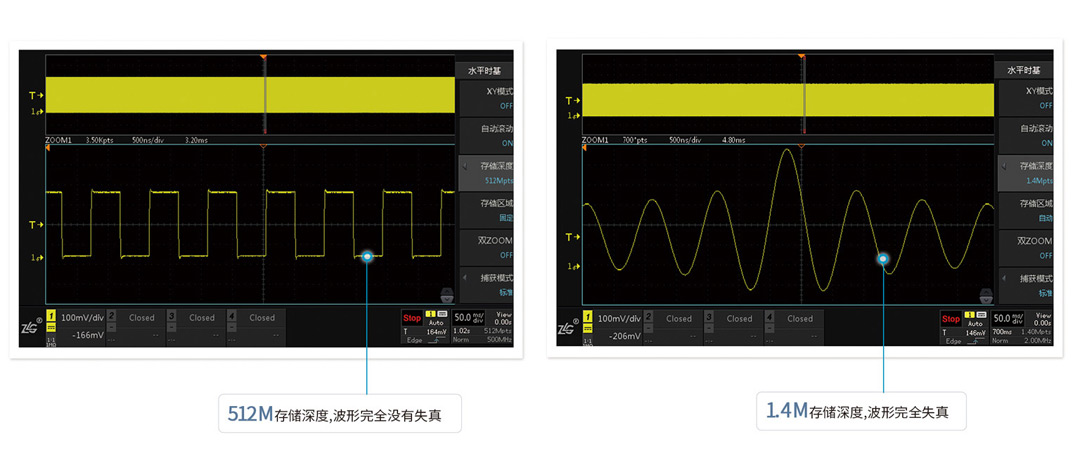Click -206mV offset value on right scope
This screenshot has height=463, width=1080.
click(625, 336)
